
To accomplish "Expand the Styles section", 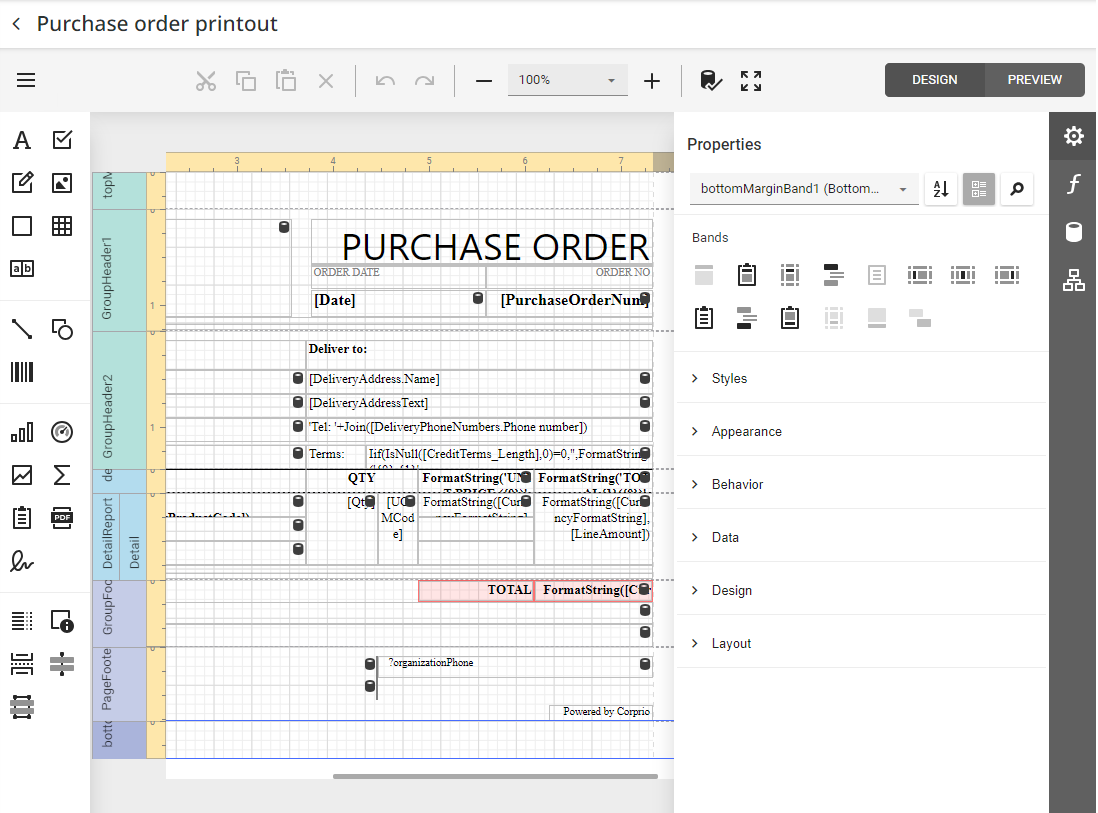I will pos(861,379).
